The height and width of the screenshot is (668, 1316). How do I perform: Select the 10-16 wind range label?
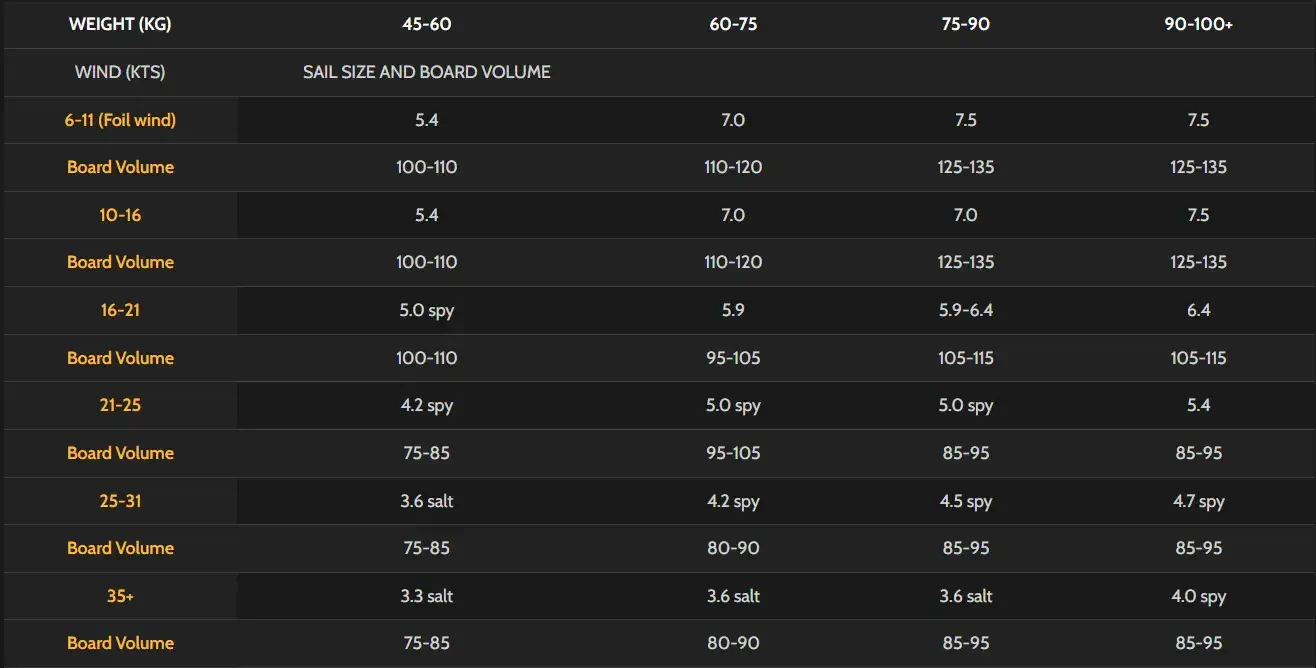(120, 215)
